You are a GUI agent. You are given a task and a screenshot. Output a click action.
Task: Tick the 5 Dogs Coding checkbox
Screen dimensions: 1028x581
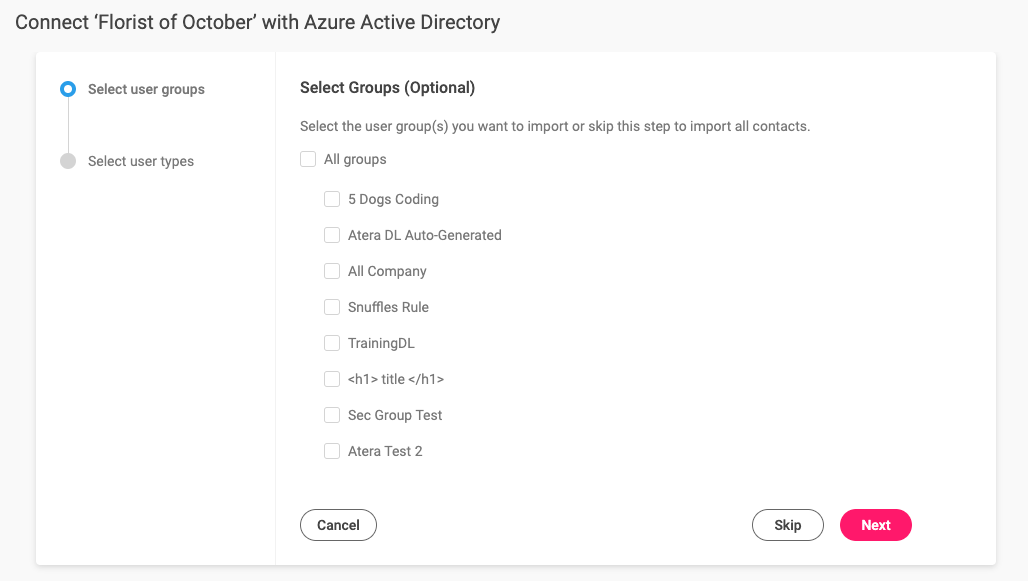click(332, 199)
